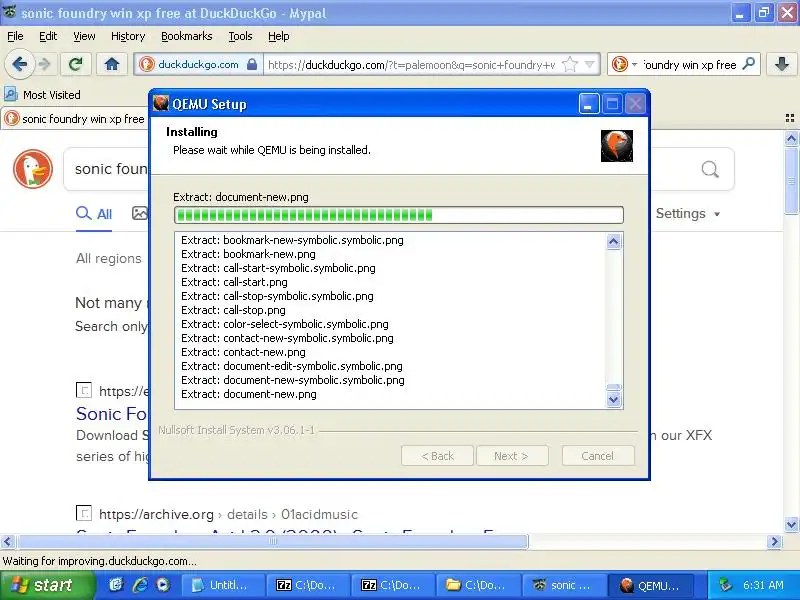
Task: Click the DuckDuckGo logo on the page
Action: pos(33,169)
